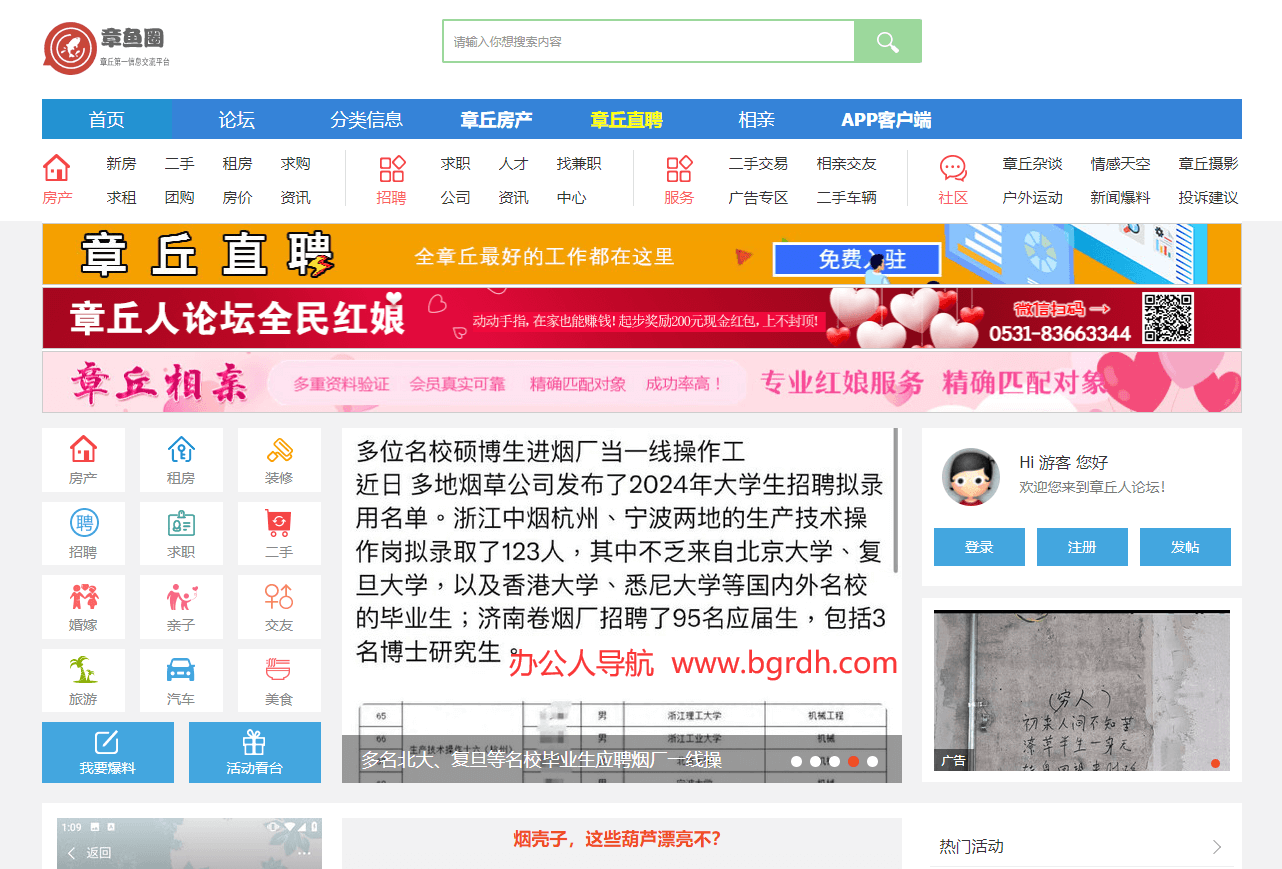Open the 求职 ID card tile
The height and width of the screenshot is (869, 1282).
pyautogui.click(x=181, y=534)
